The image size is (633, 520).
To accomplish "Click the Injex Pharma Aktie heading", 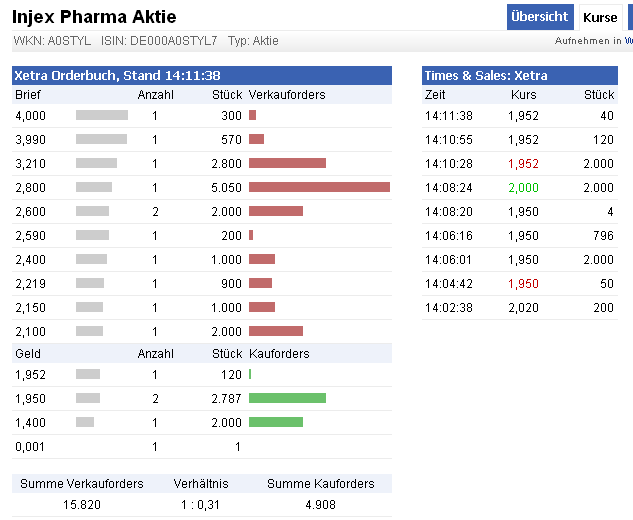I will coord(95,17).
